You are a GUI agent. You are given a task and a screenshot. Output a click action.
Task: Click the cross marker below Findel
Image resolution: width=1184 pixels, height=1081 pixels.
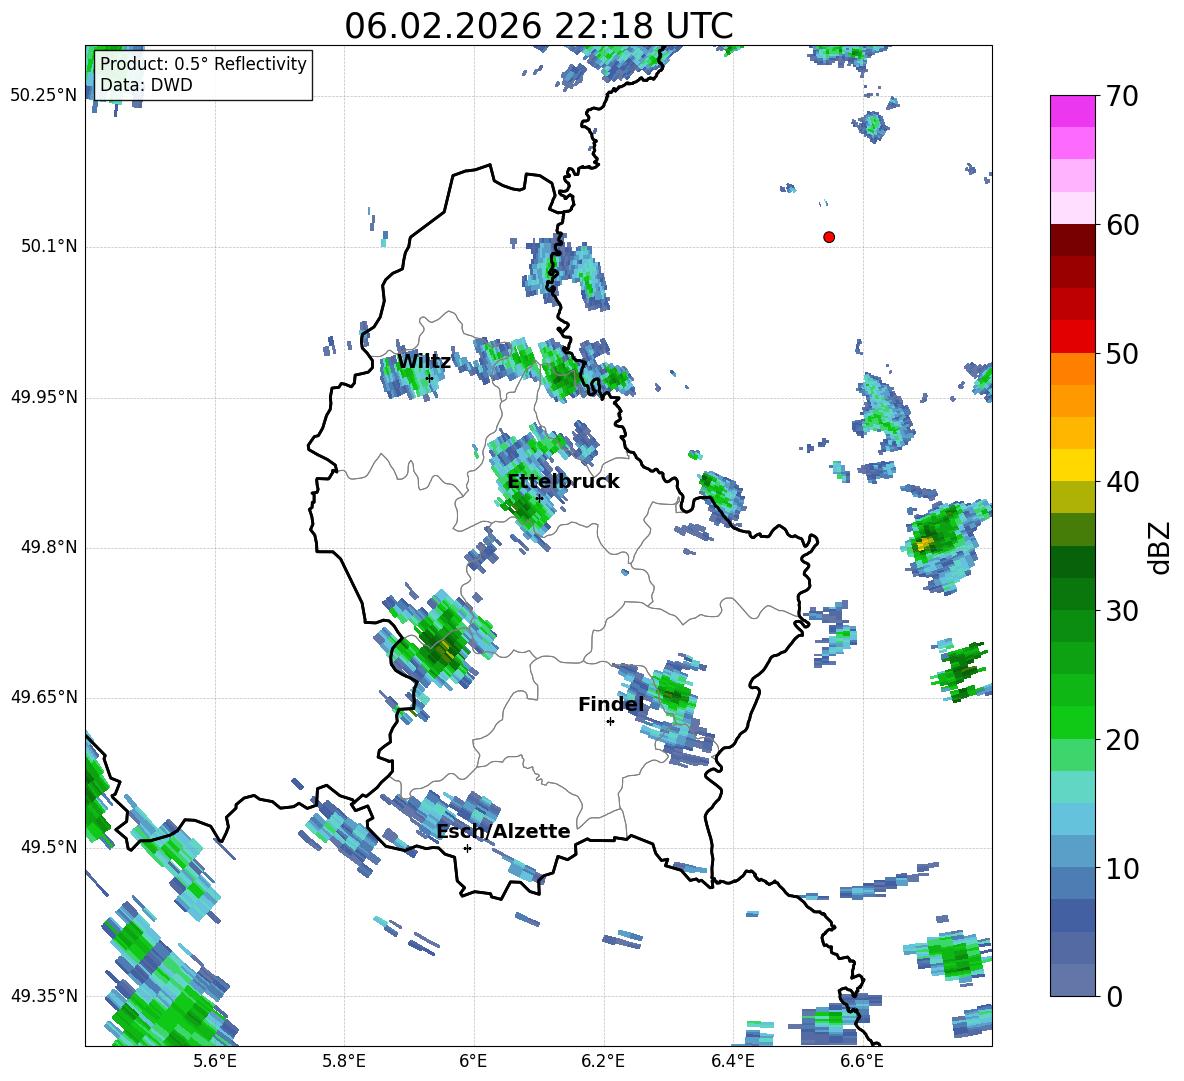(x=610, y=722)
